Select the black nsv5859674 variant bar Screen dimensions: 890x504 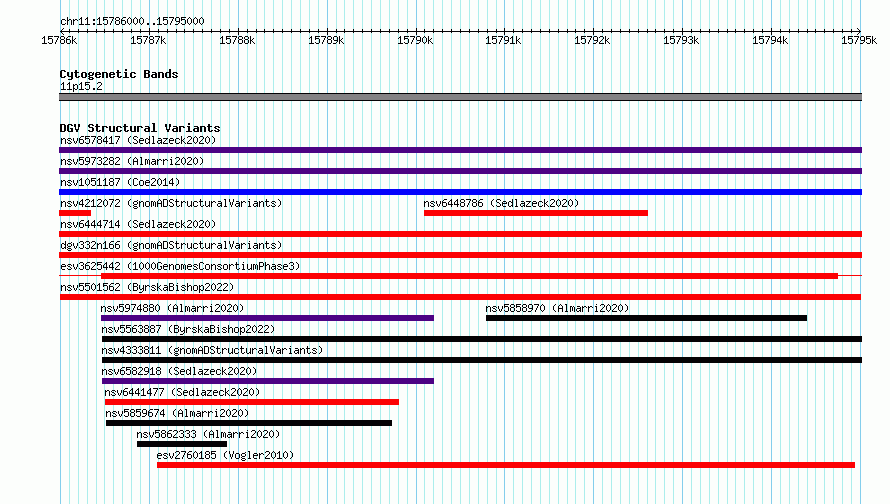[x=249, y=423]
